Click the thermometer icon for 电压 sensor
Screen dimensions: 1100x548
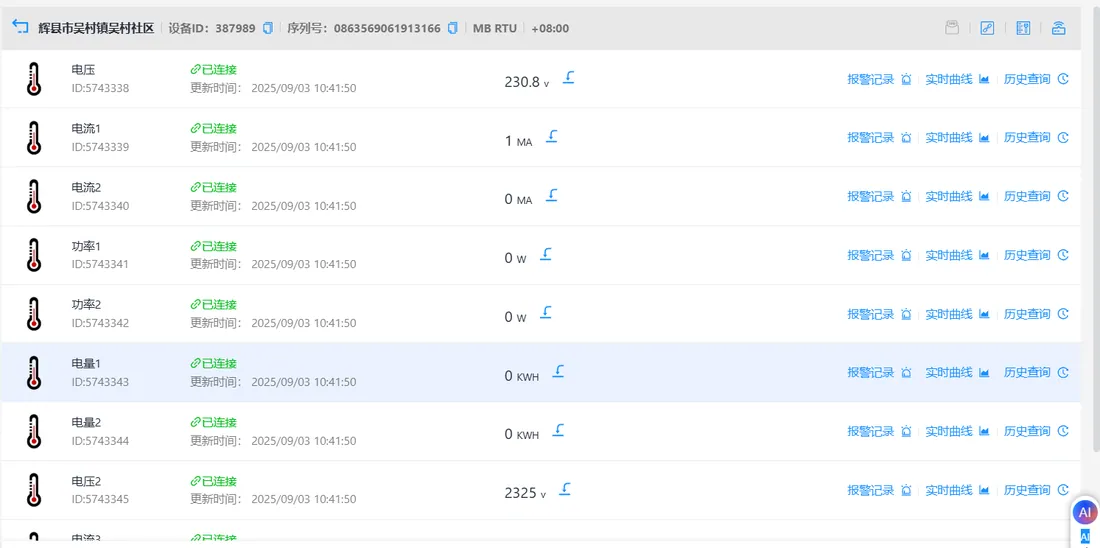click(34, 79)
